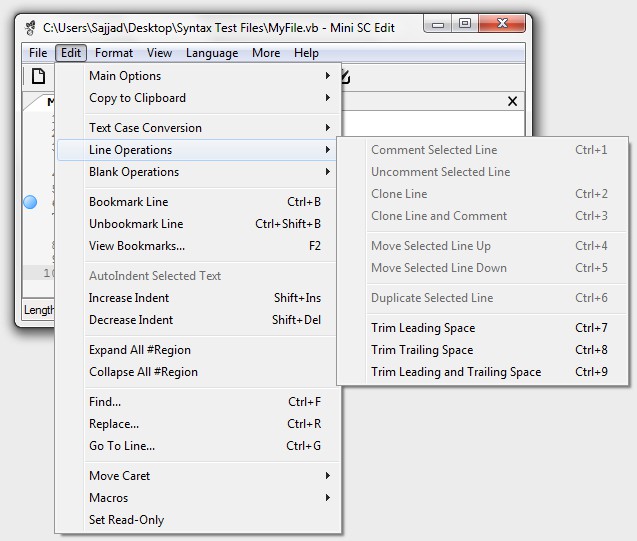
Task: Click the Length status bar label
Action: (x=39, y=310)
